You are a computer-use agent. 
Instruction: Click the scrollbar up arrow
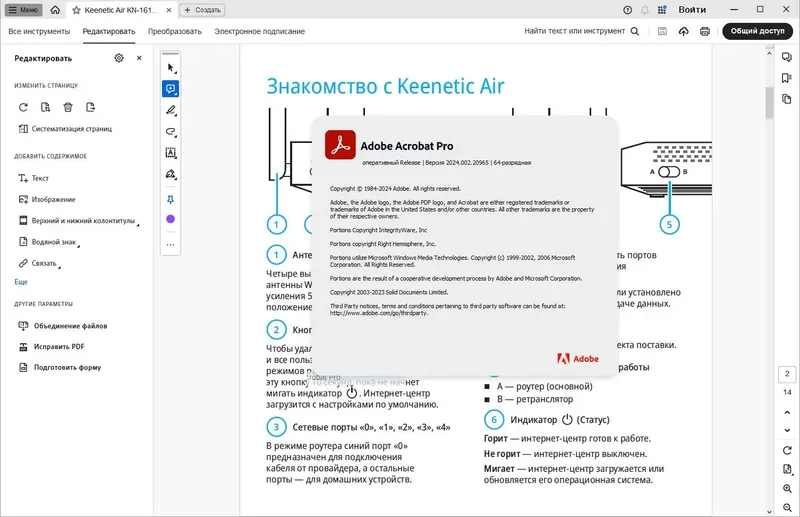pyautogui.click(x=769, y=53)
